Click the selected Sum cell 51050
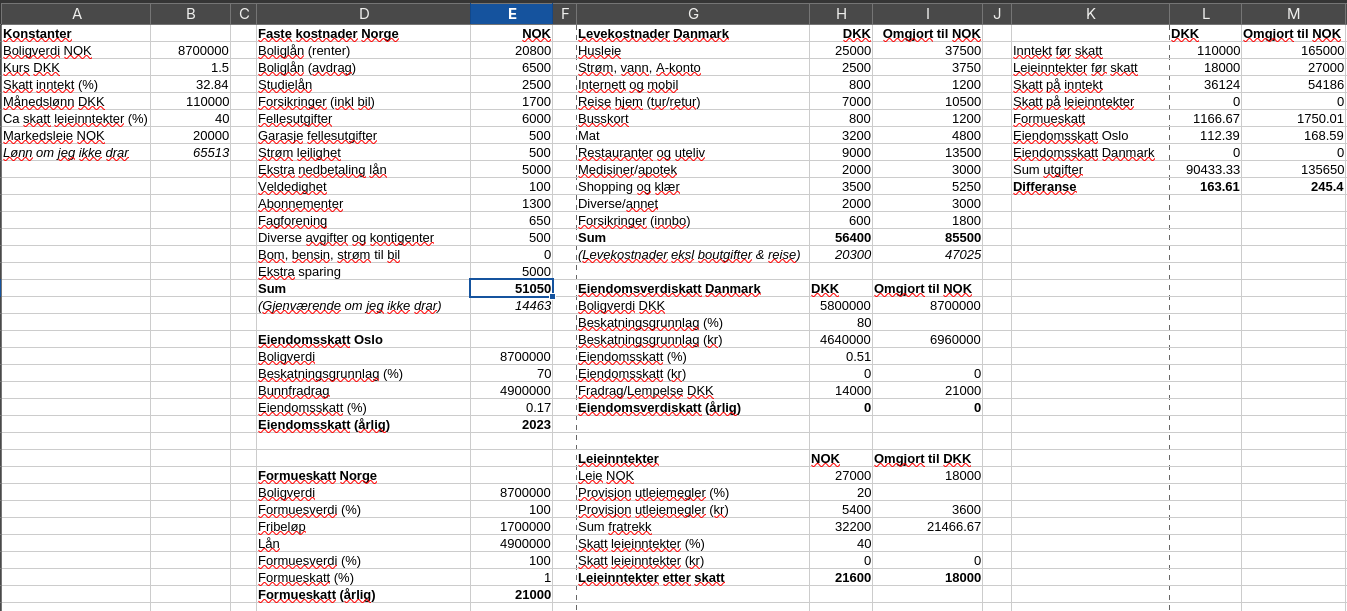1347x611 pixels. click(511, 288)
